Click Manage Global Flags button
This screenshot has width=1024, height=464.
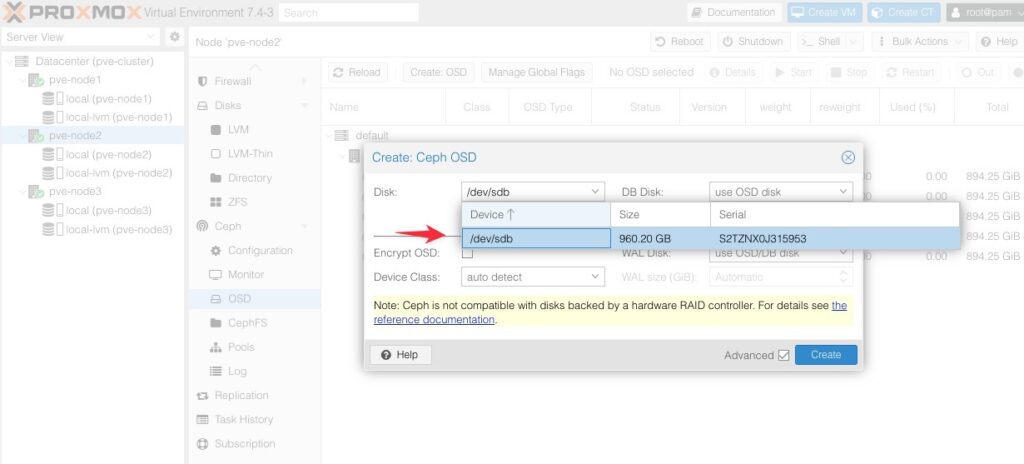pyautogui.click(x=536, y=72)
